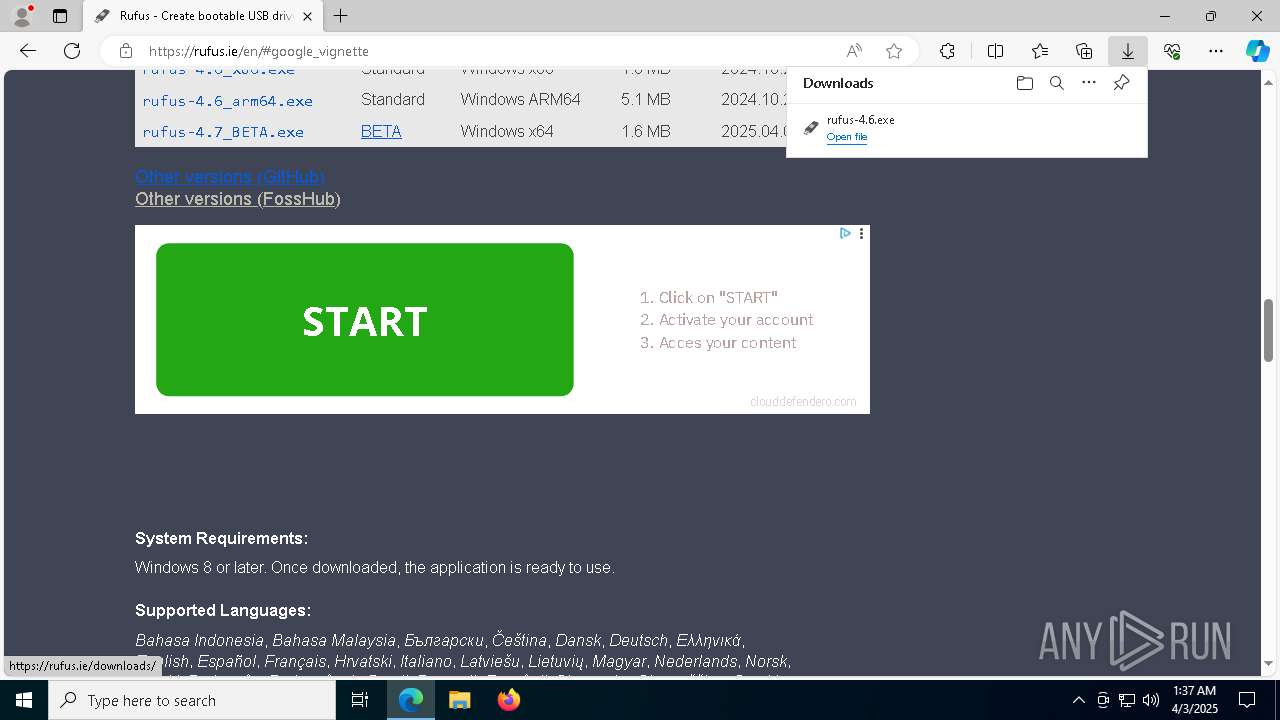
Task: Download rufus-4.6_arm64.exe link
Action: point(228,101)
